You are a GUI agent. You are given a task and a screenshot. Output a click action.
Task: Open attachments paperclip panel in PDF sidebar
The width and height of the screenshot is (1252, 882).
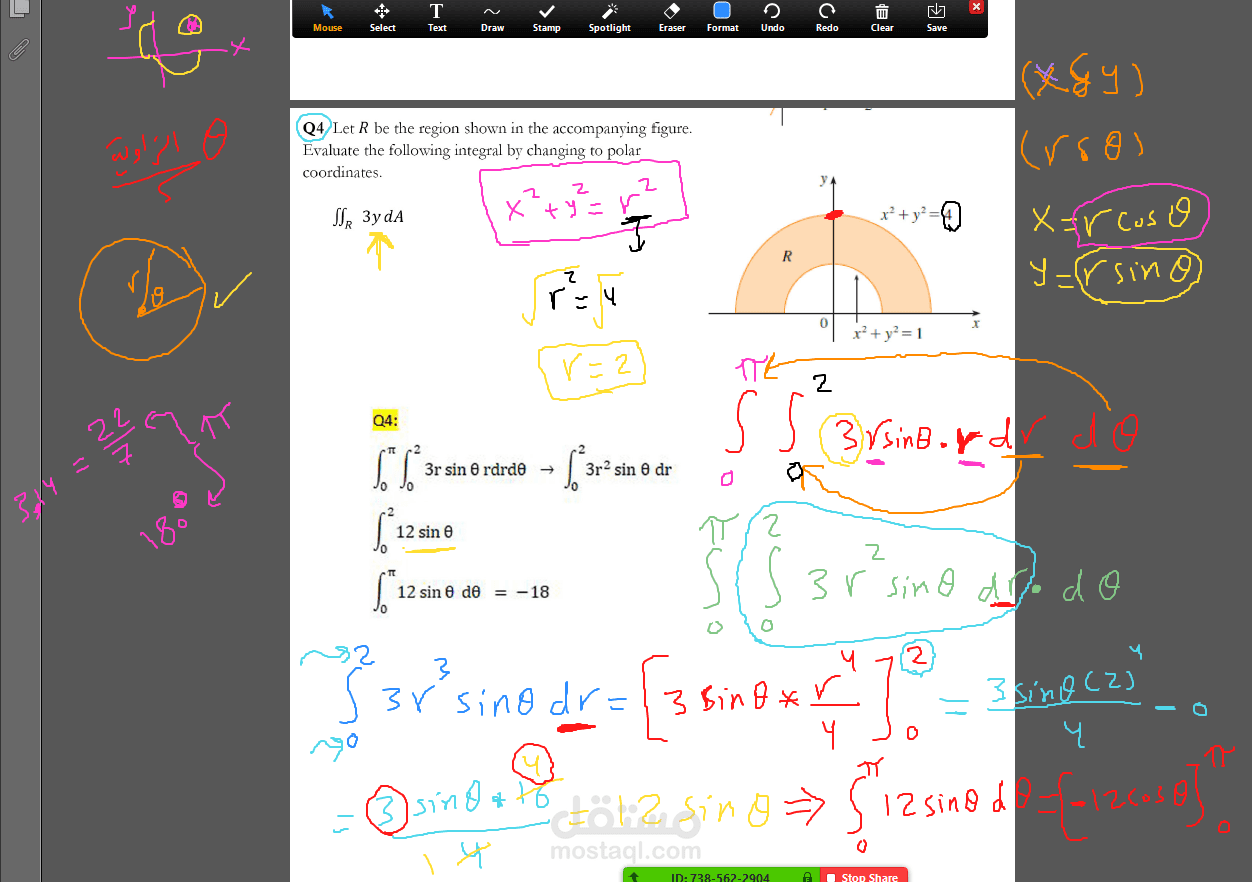[x=18, y=49]
